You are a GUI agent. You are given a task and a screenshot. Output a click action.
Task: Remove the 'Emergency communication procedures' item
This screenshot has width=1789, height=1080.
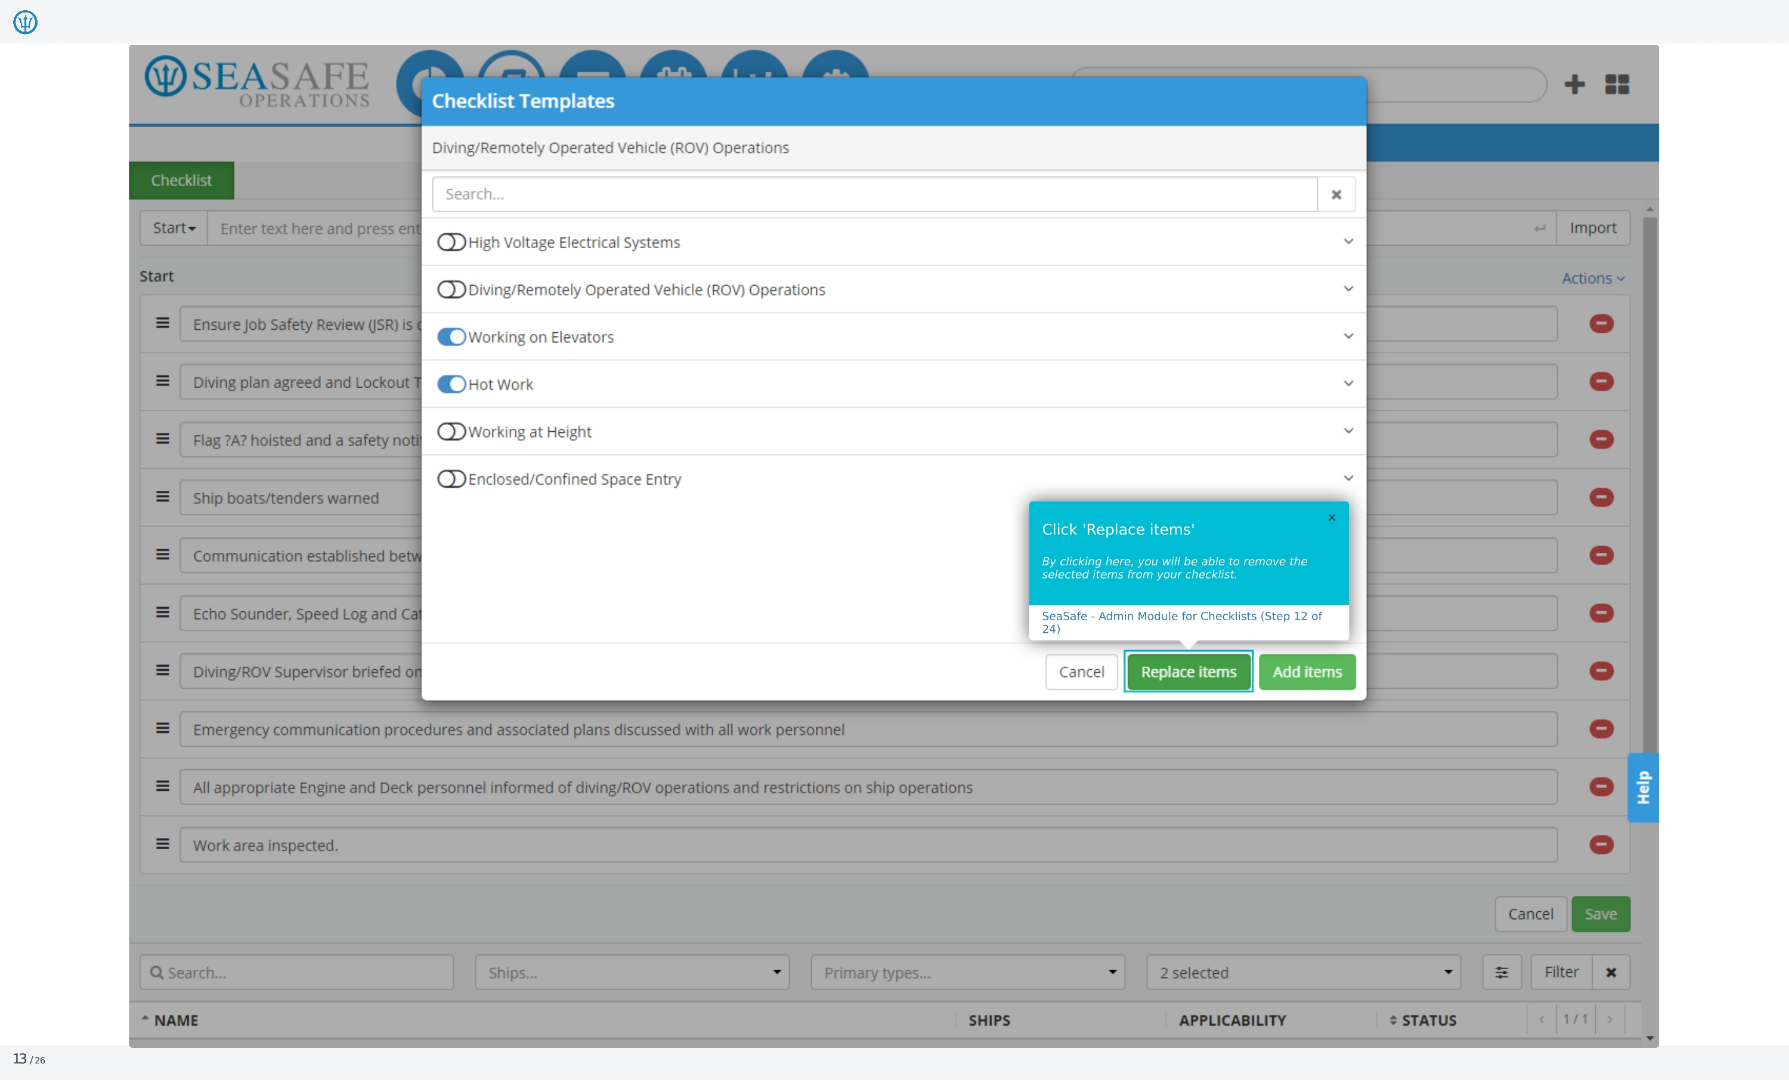[1601, 729]
